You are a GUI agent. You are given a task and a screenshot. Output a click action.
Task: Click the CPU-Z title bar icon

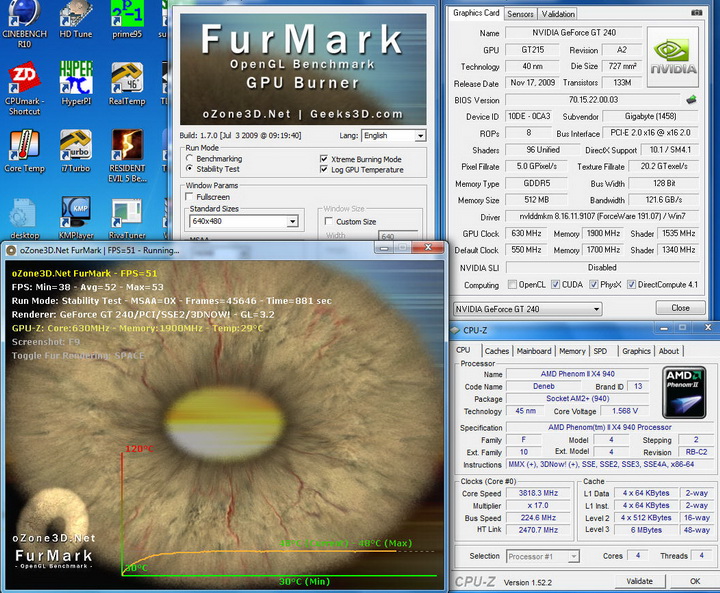click(455, 330)
